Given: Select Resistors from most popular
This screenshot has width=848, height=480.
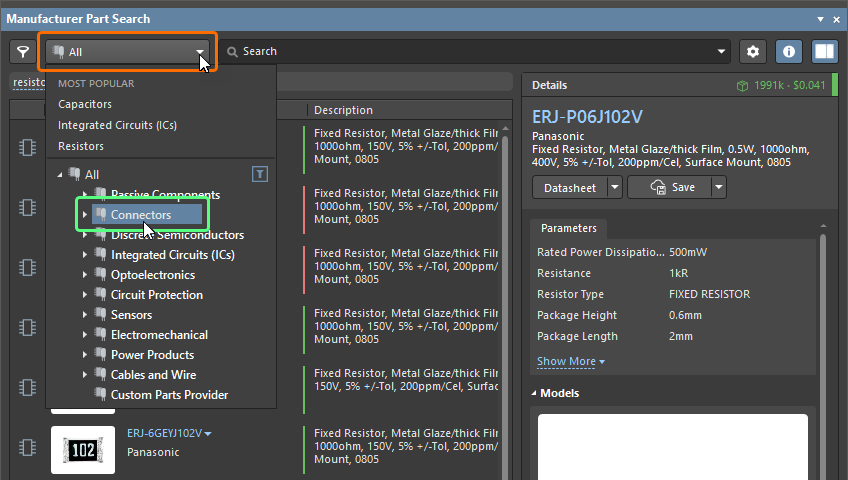Looking at the screenshot, I should click(81, 146).
